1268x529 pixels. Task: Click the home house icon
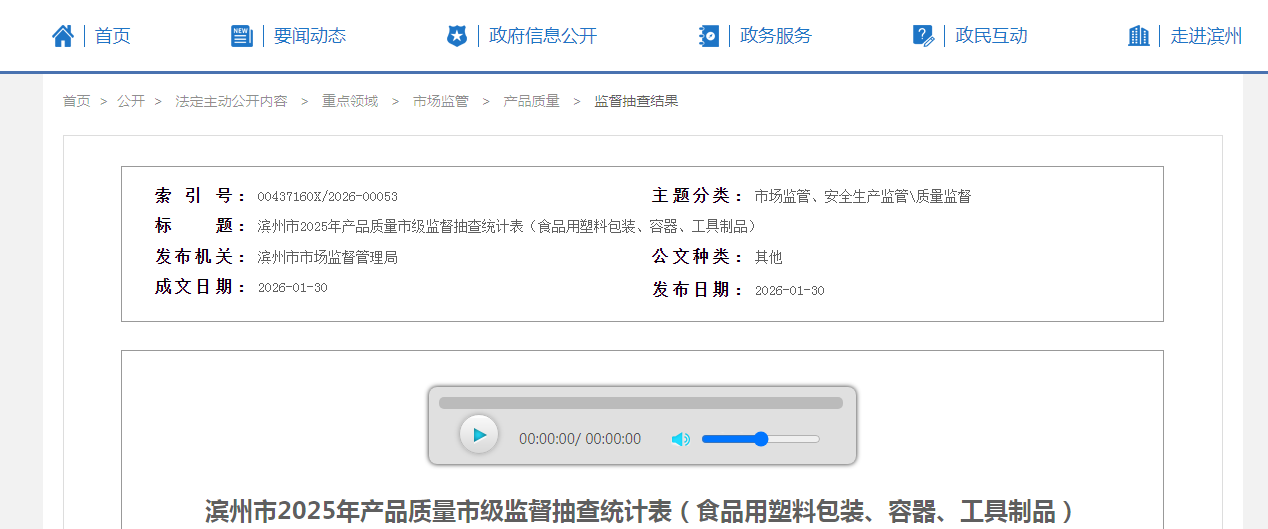pyautogui.click(x=63, y=36)
